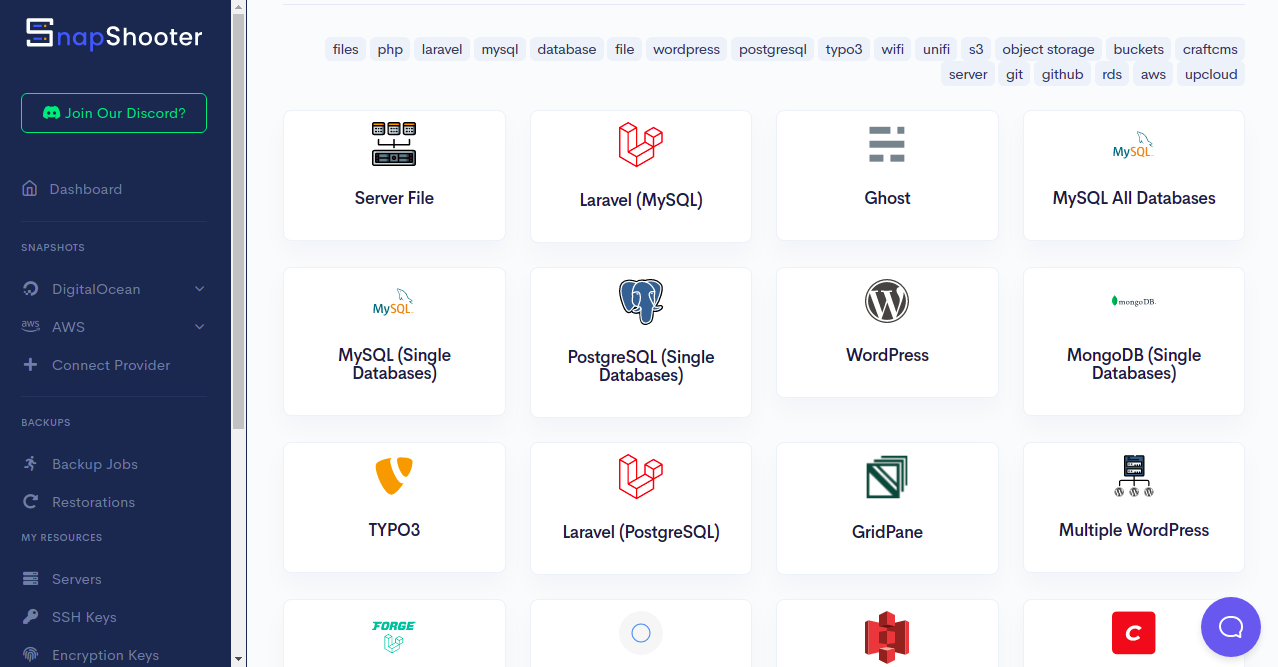Click the Restorations circular arrow icon
Screen dimensions: 1278x667
pyautogui.click(x=31, y=502)
